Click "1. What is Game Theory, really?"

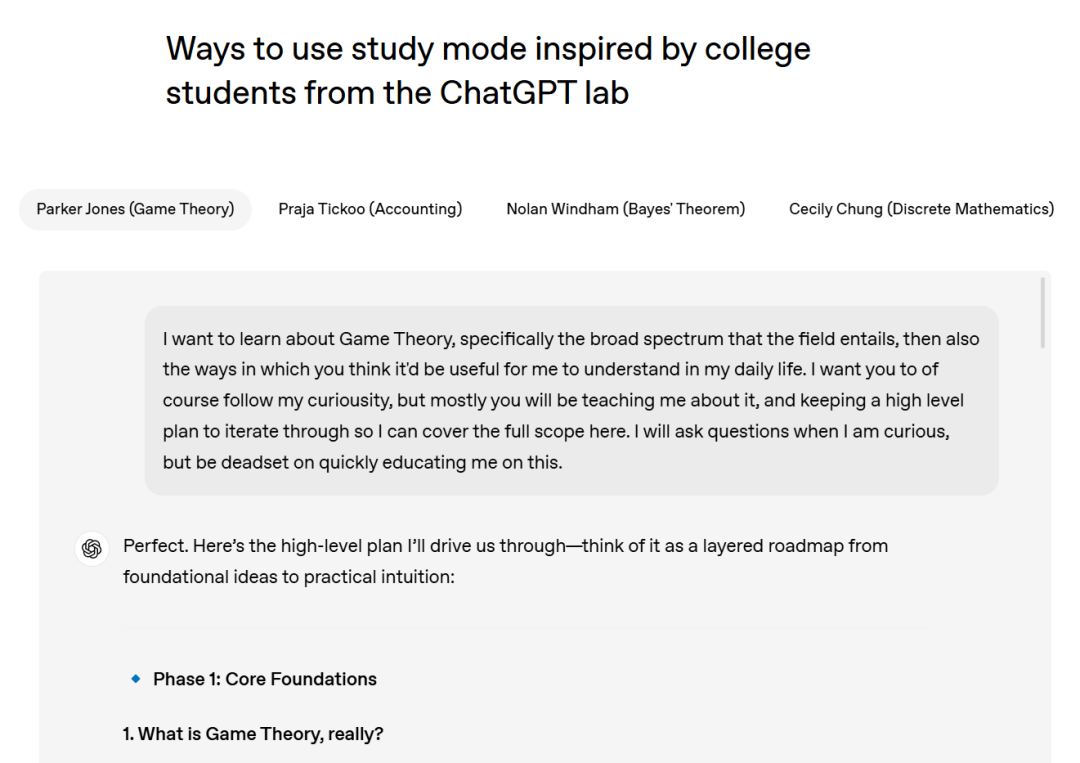[253, 734]
